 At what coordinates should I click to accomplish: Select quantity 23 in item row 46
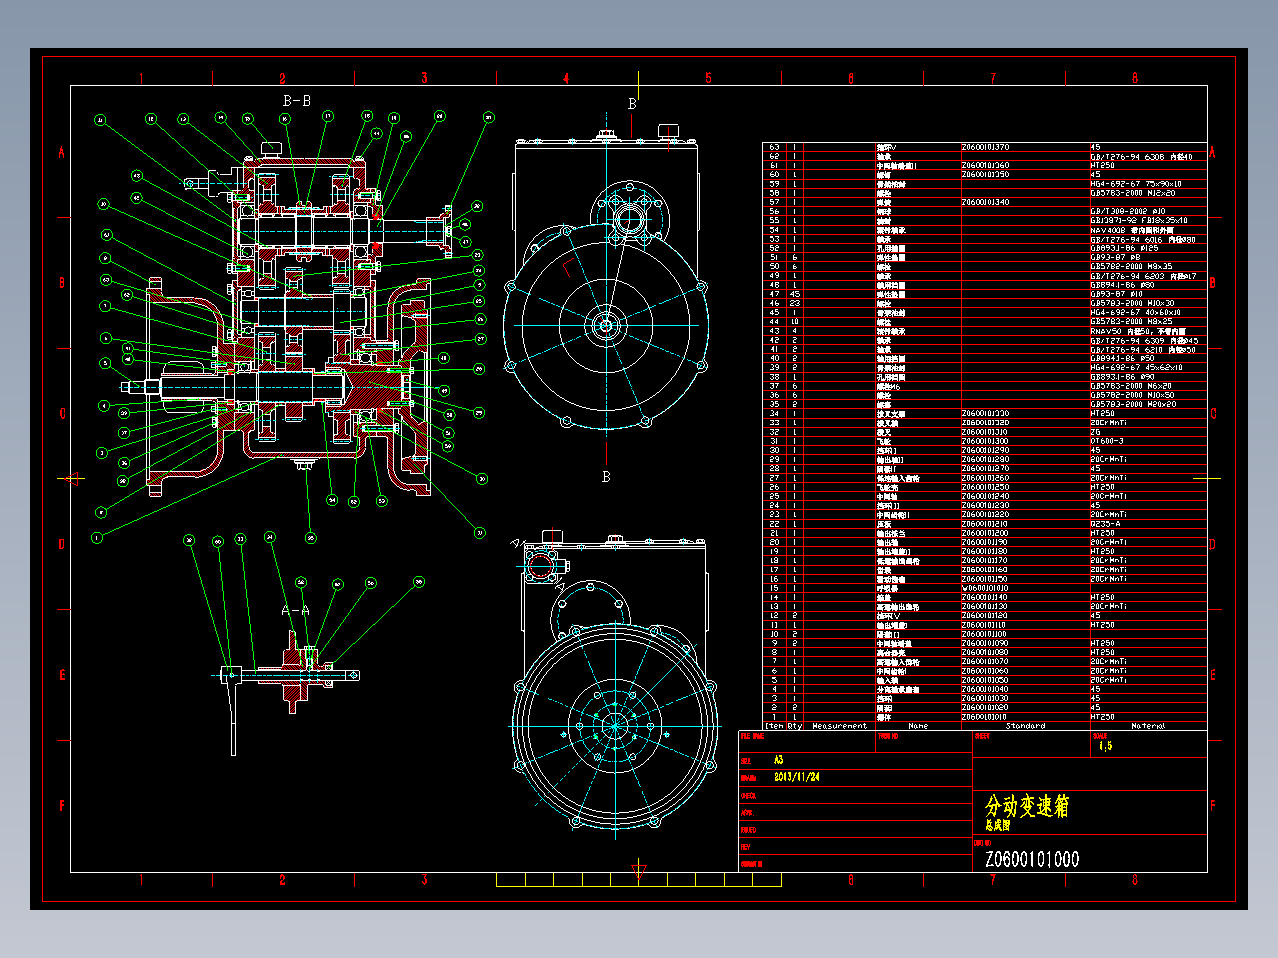[795, 303]
